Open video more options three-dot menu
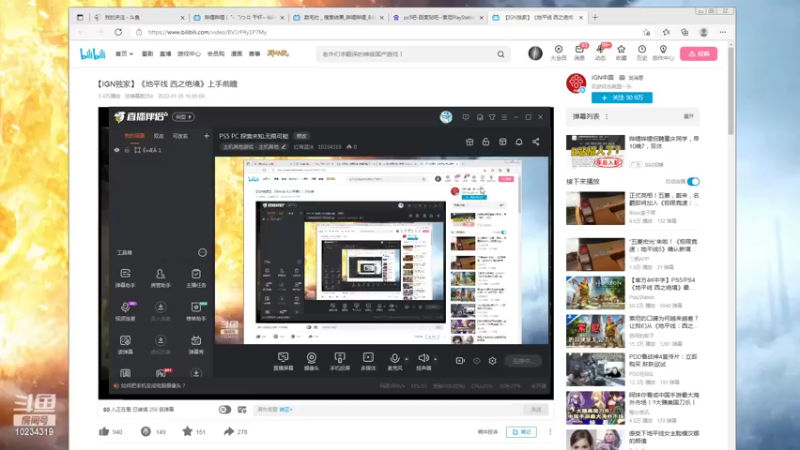 pos(550,432)
